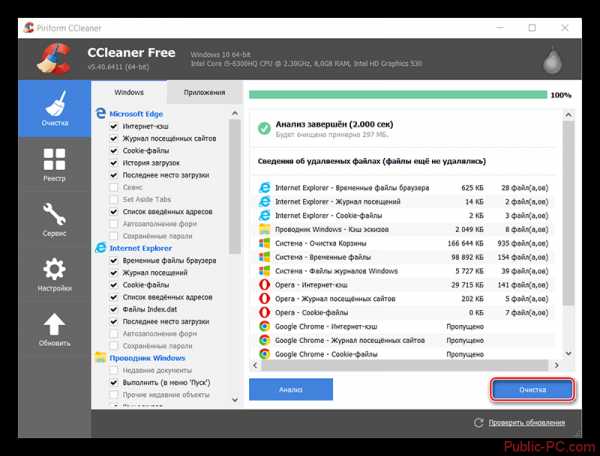
Task: Switch to the Приложения tab
Action: click(x=204, y=92)
